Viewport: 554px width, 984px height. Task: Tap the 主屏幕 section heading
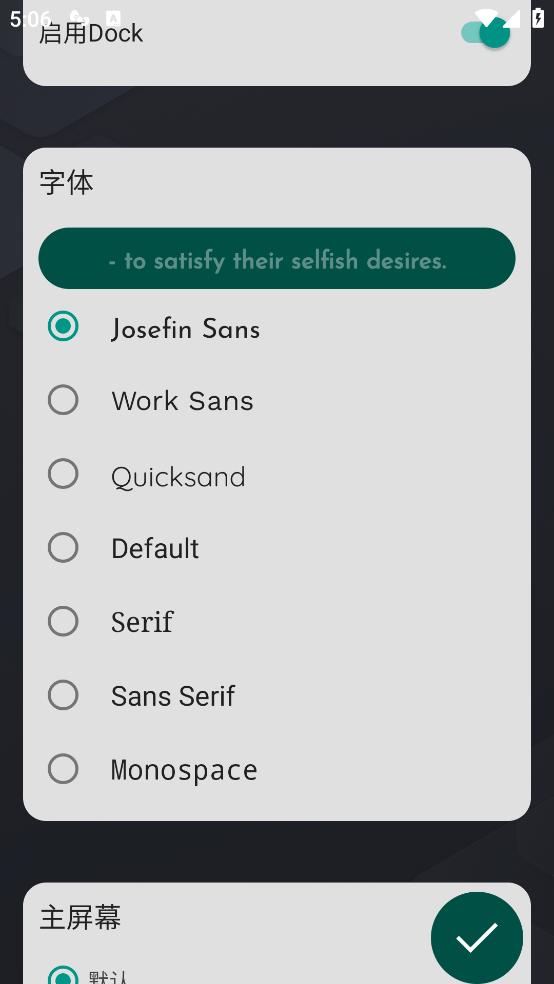(80, 917)
